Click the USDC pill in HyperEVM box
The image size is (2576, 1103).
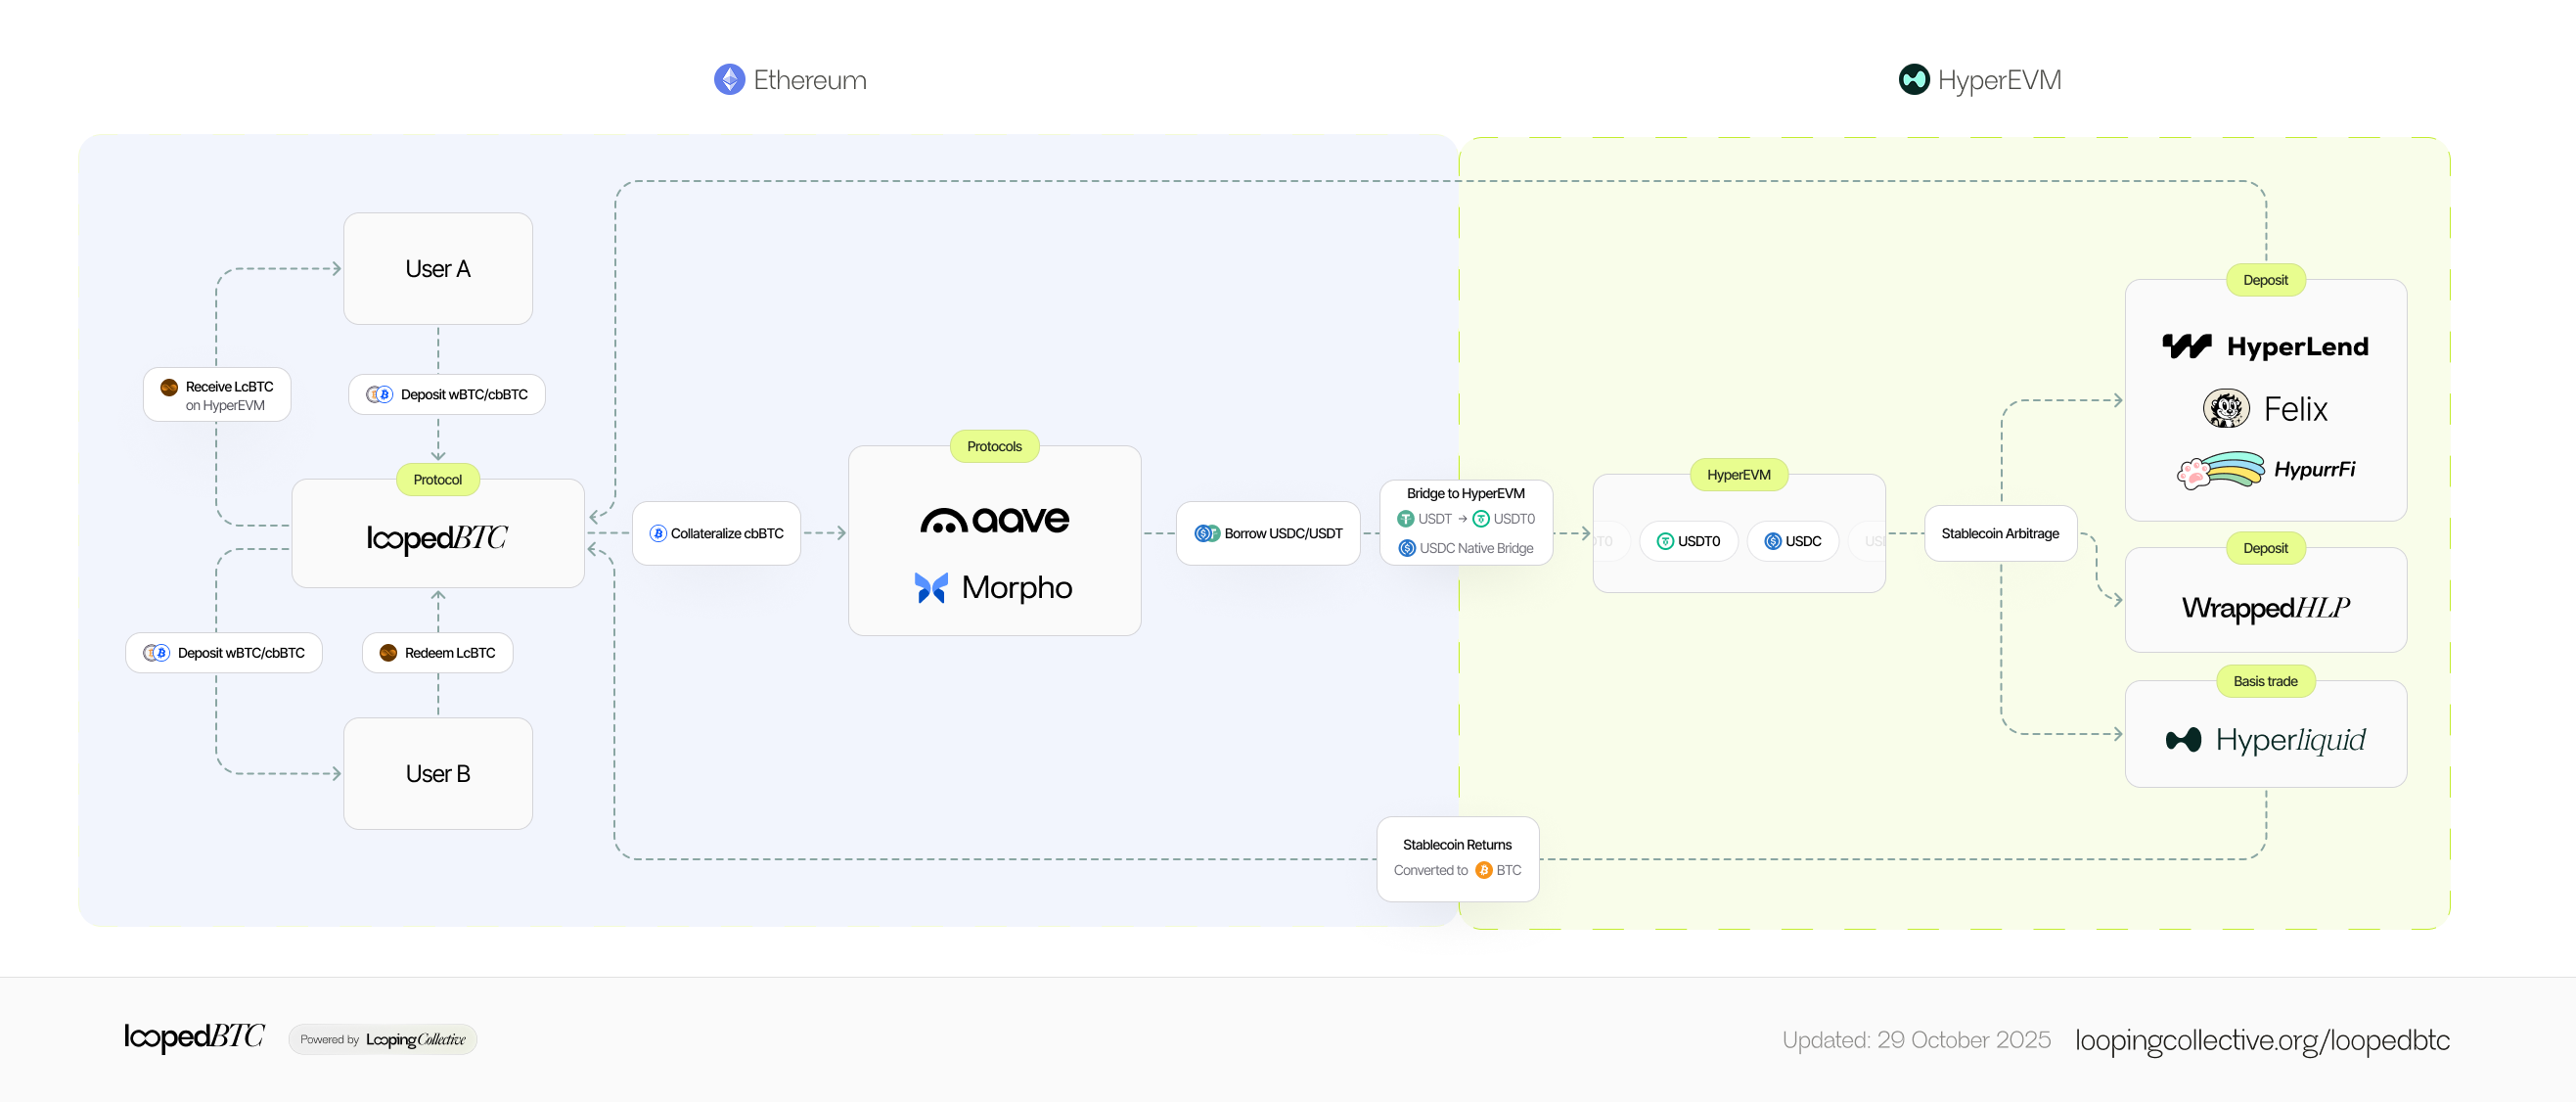tap(1792, 542)
